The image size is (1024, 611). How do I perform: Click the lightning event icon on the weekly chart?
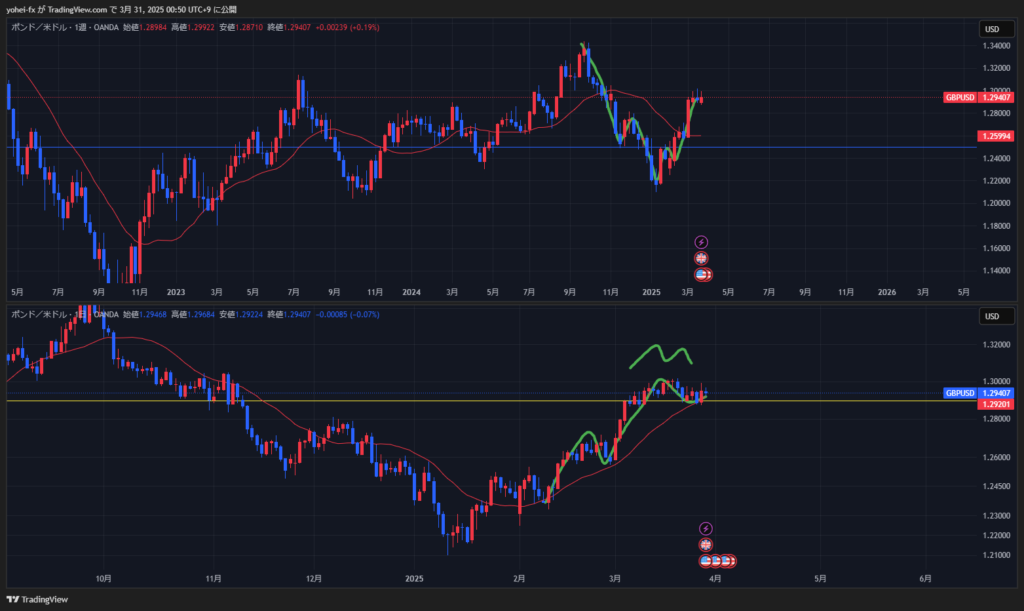point(702,242)
